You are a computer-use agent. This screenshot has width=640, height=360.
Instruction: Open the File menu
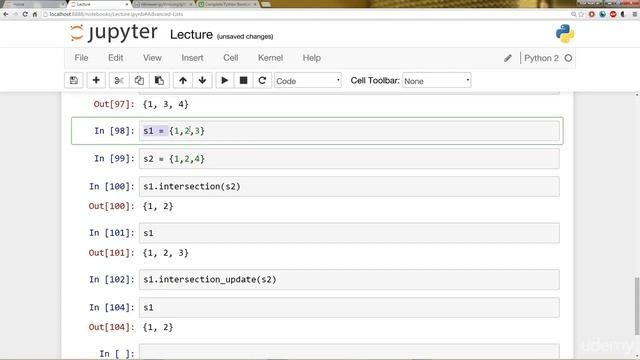pos(81,58)
